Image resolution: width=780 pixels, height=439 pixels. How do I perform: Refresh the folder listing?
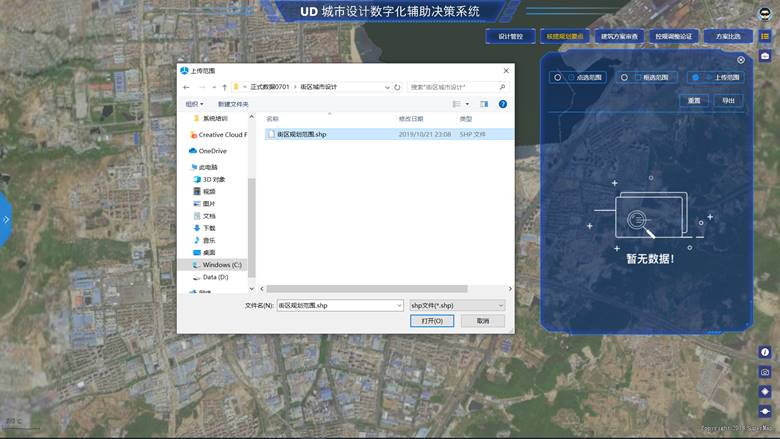pyautogui.click(x=397, y=87)
